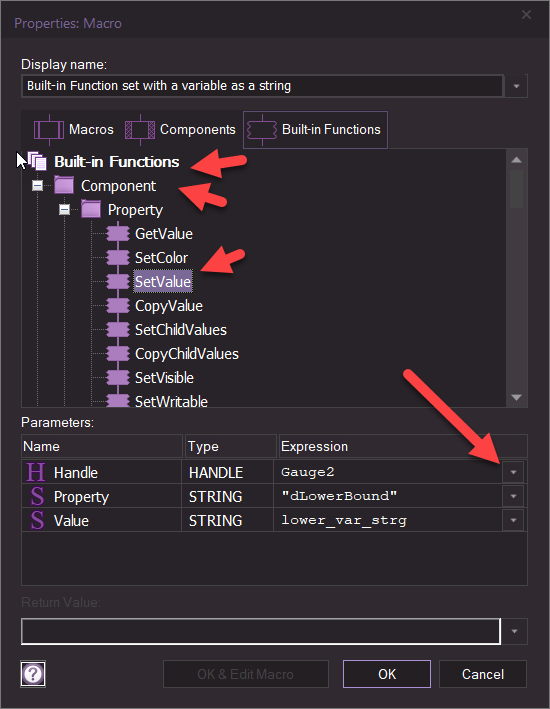
Task: Select the SetChildValues tree item
Action: point(180,330)
